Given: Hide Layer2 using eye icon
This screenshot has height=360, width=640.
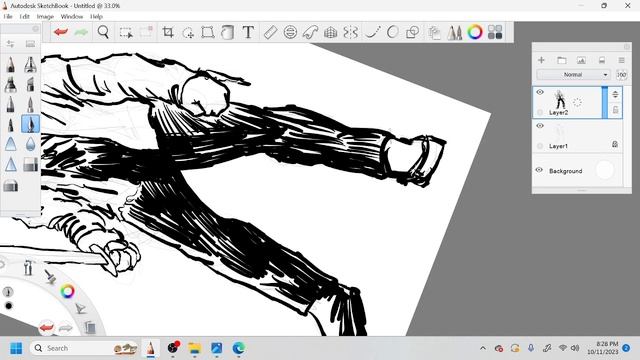Looking at the screenshot, I should coord(540,92).
